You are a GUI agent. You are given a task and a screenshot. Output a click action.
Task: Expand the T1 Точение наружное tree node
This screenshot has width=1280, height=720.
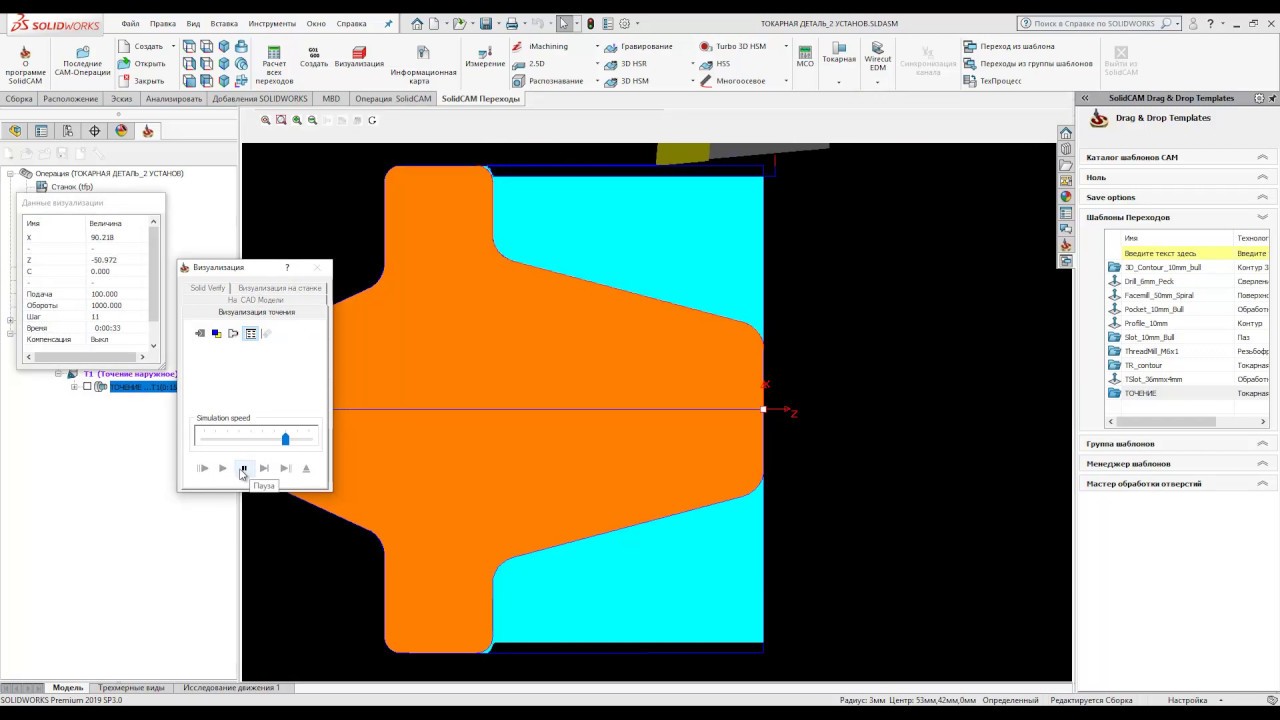[x=58, y=374]
